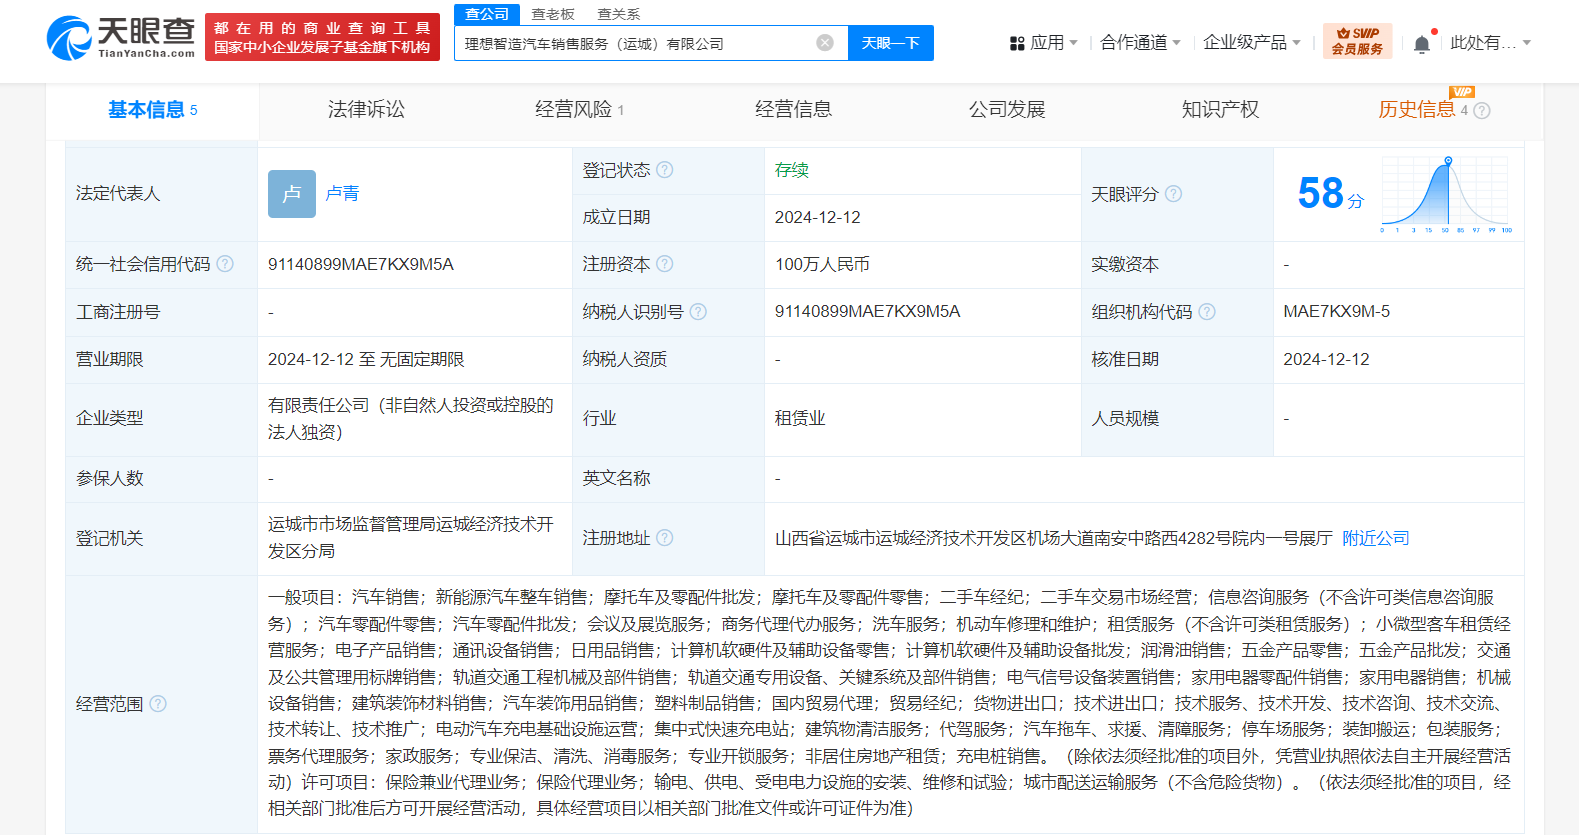This screenshot has height=835, width=1579.
Task: Click the 天眼一下 search button
Action: (x=890, y=43)
